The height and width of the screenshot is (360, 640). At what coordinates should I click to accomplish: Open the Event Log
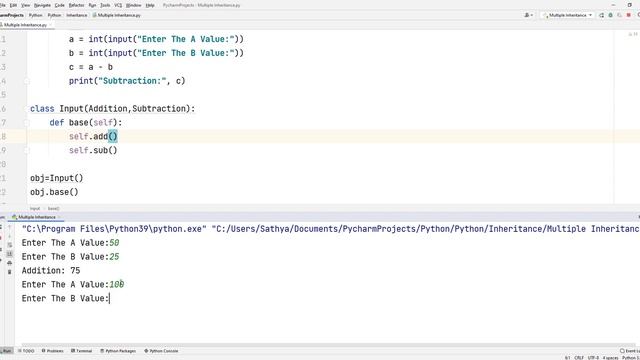point(630,351)
